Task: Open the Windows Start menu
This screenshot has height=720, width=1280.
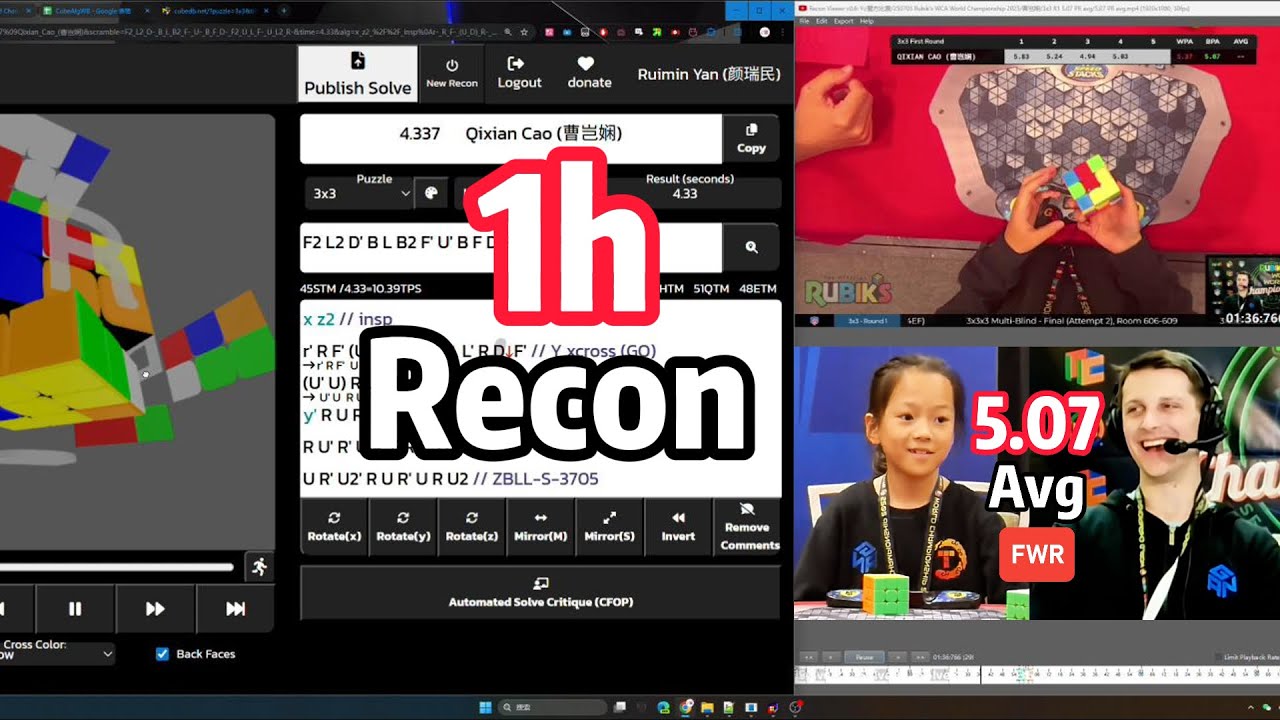Action: (486, 707)
